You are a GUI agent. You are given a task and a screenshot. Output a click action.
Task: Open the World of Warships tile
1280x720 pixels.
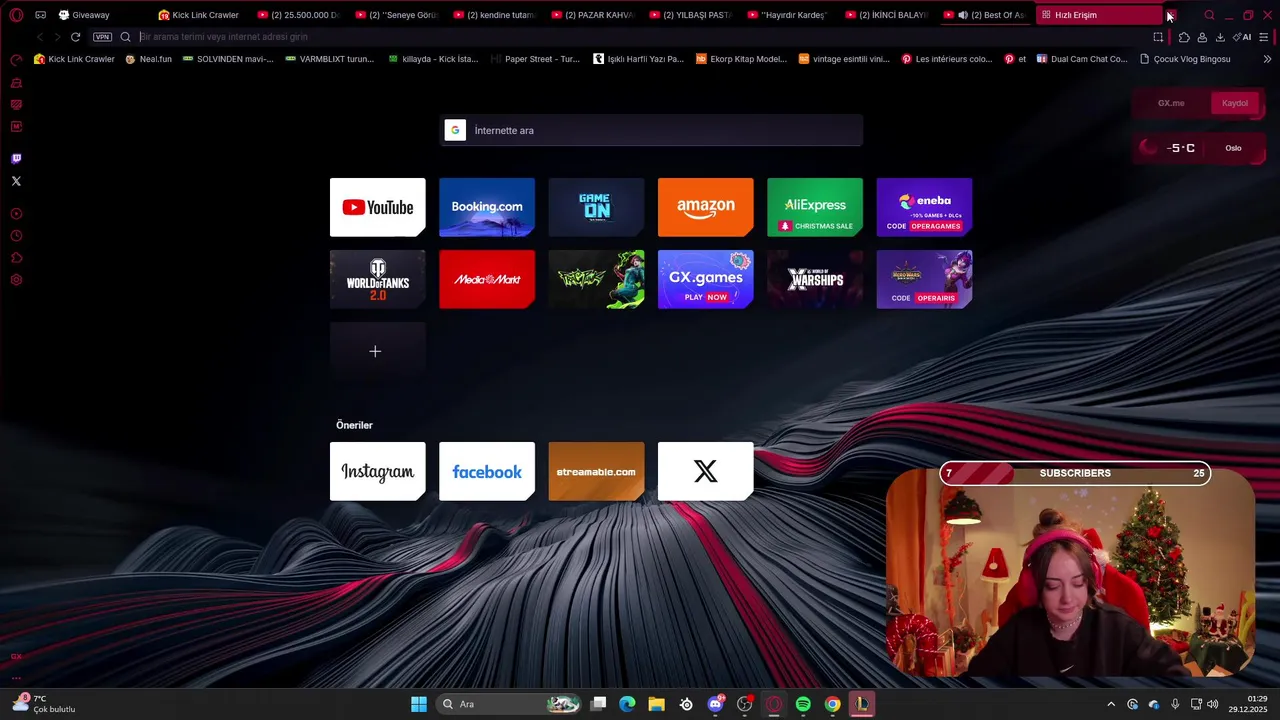[x=815, y=279]
